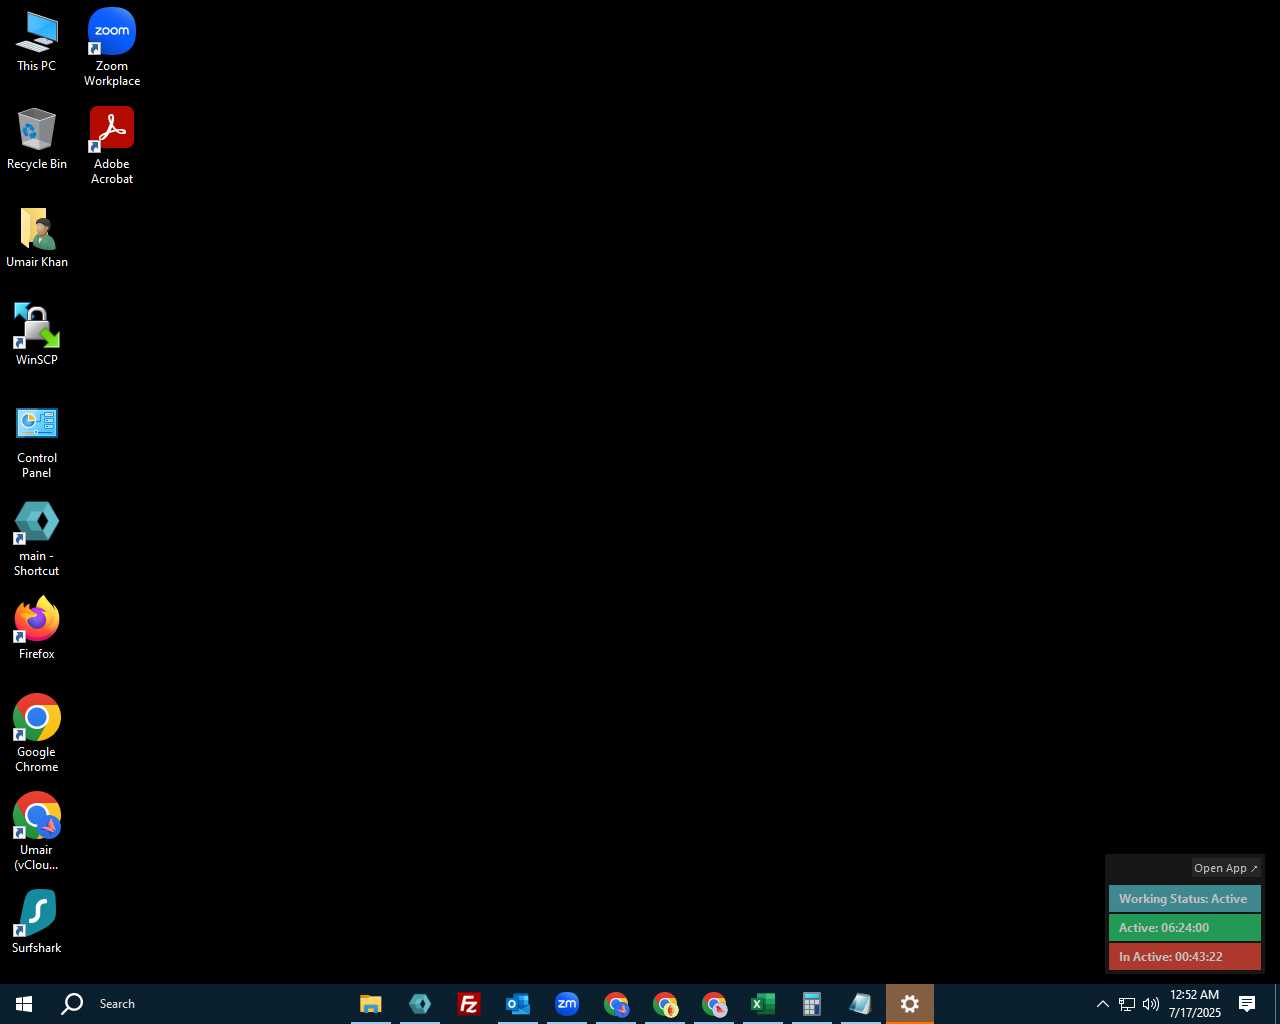The height and width of the screenshot is (1024, 1280).
Task: Open Excel from the taskbar
Action: pos(763,1004)
